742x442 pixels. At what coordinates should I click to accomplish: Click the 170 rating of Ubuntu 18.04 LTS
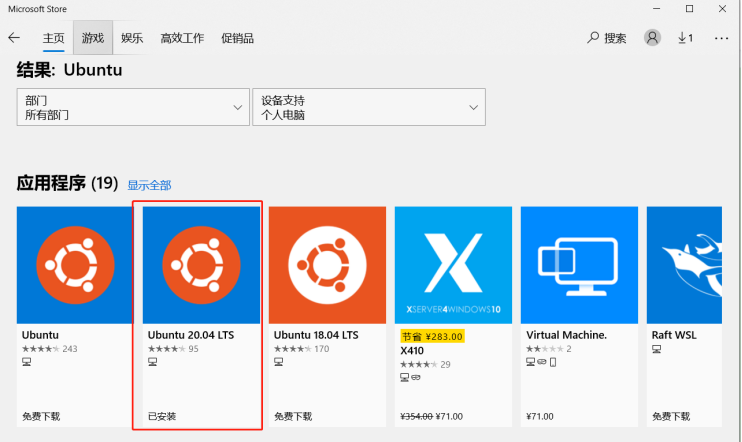(301, 349)
